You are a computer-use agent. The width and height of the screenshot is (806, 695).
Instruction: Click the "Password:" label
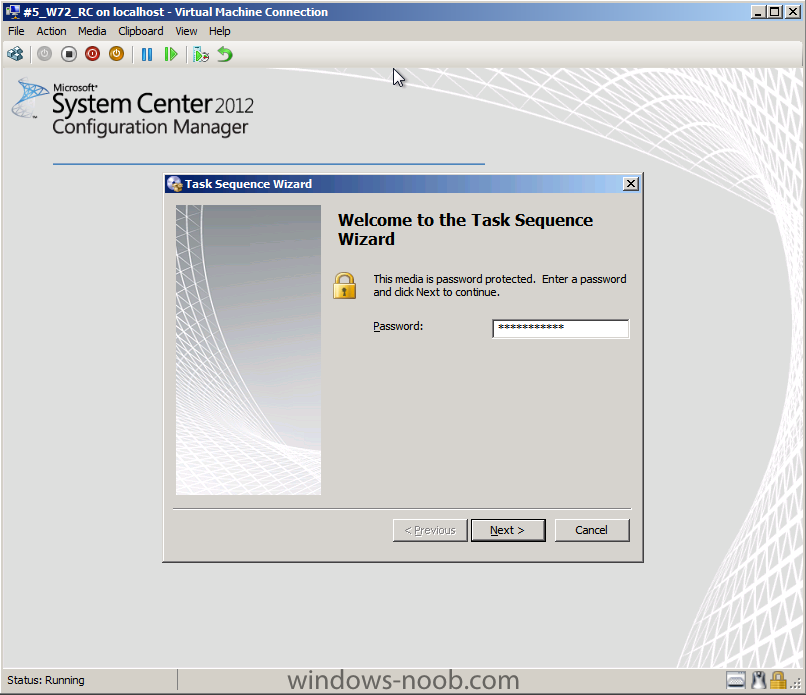(x=398, y=326)
